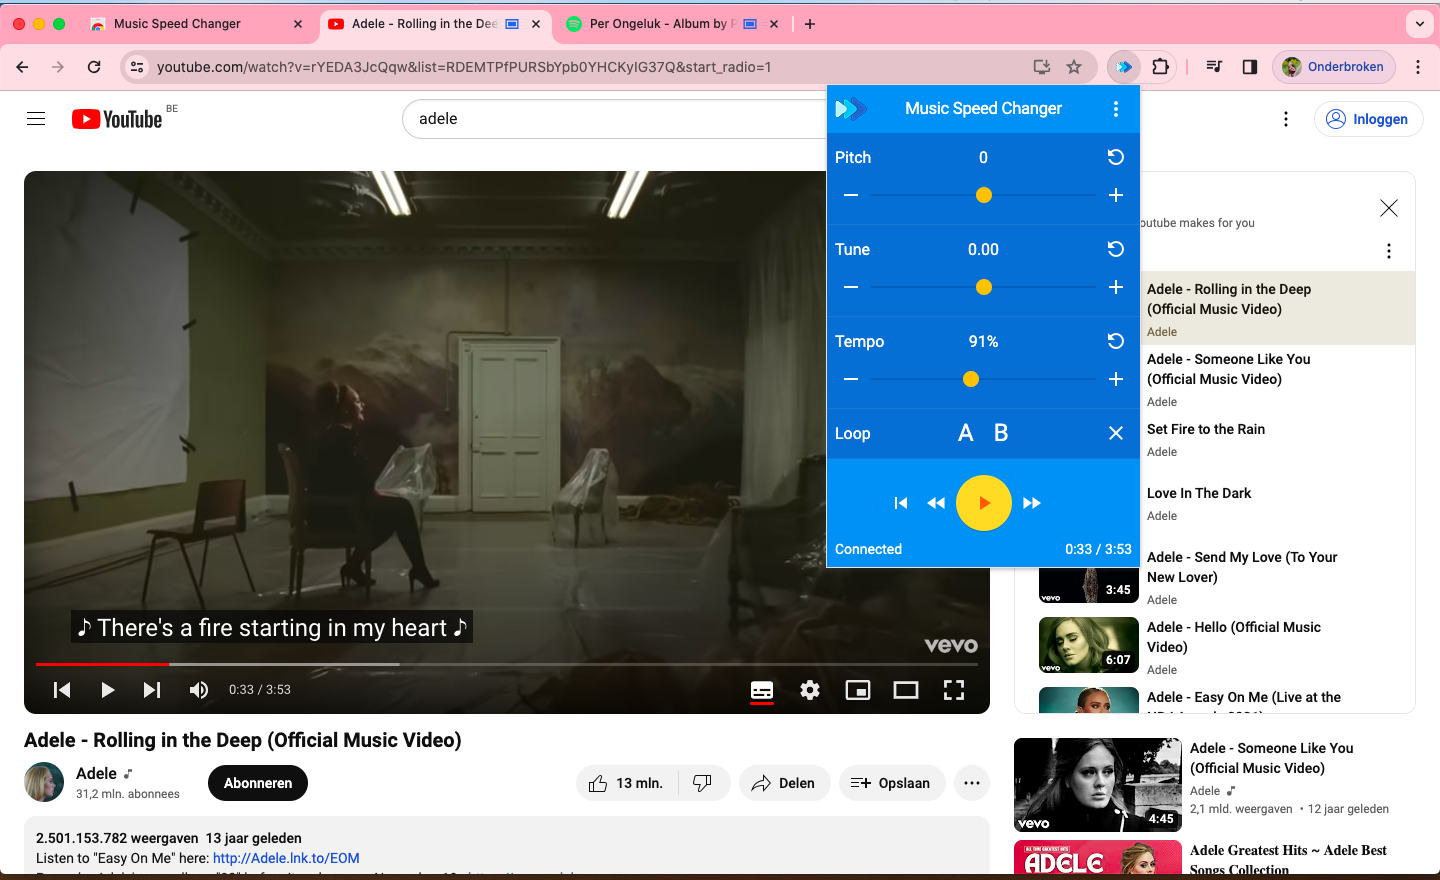Open the Music Speed Changer options menu
Viewport: 1440px width, 880px height.
click(x=1116, y=109)
